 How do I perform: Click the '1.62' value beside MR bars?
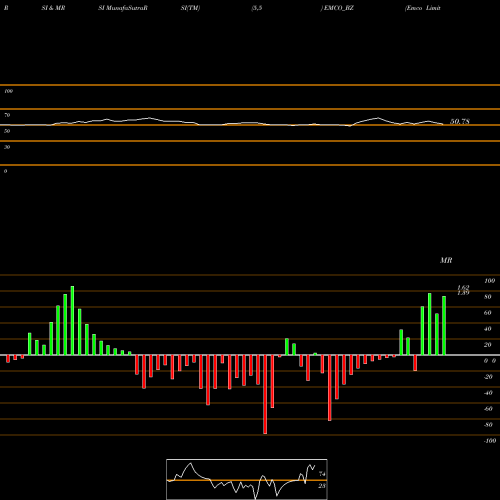[463, 288]
